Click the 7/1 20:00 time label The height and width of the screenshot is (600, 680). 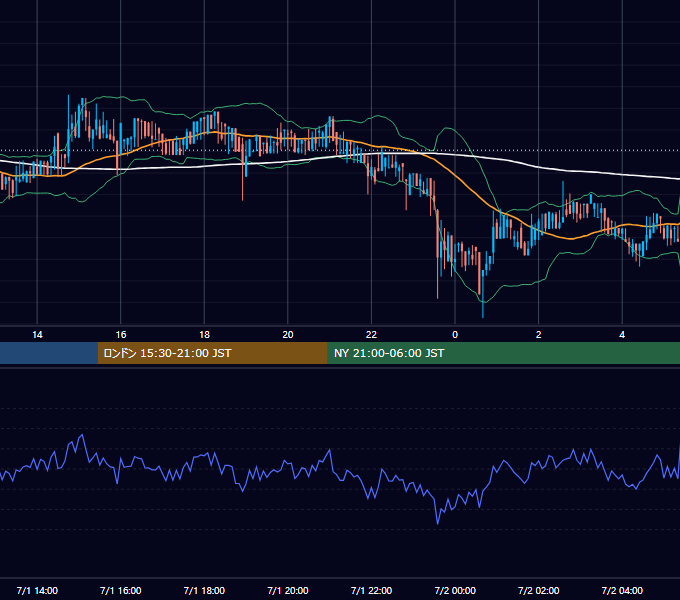coord(288,590)
